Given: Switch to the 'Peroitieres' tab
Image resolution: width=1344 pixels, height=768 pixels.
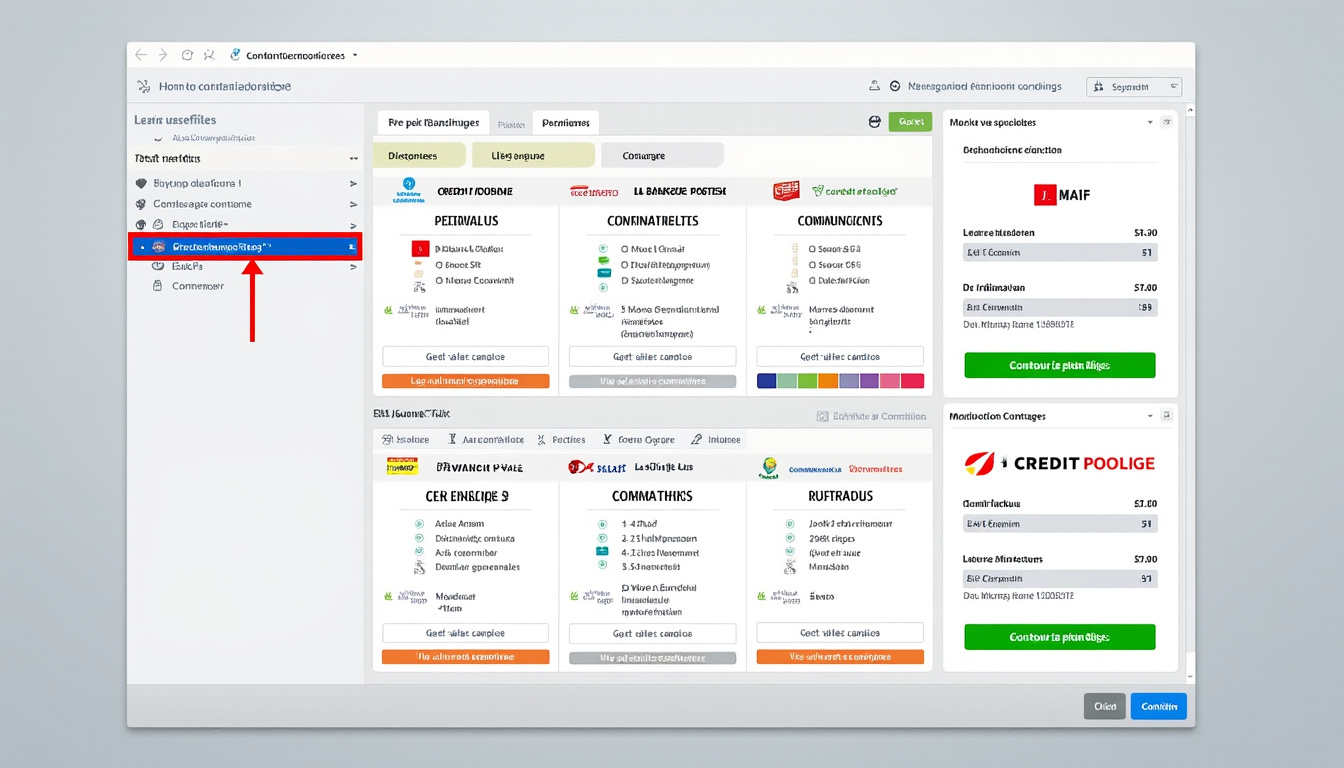Looking at the screenshot, I should pyautogui.click(x=566, y=123).
